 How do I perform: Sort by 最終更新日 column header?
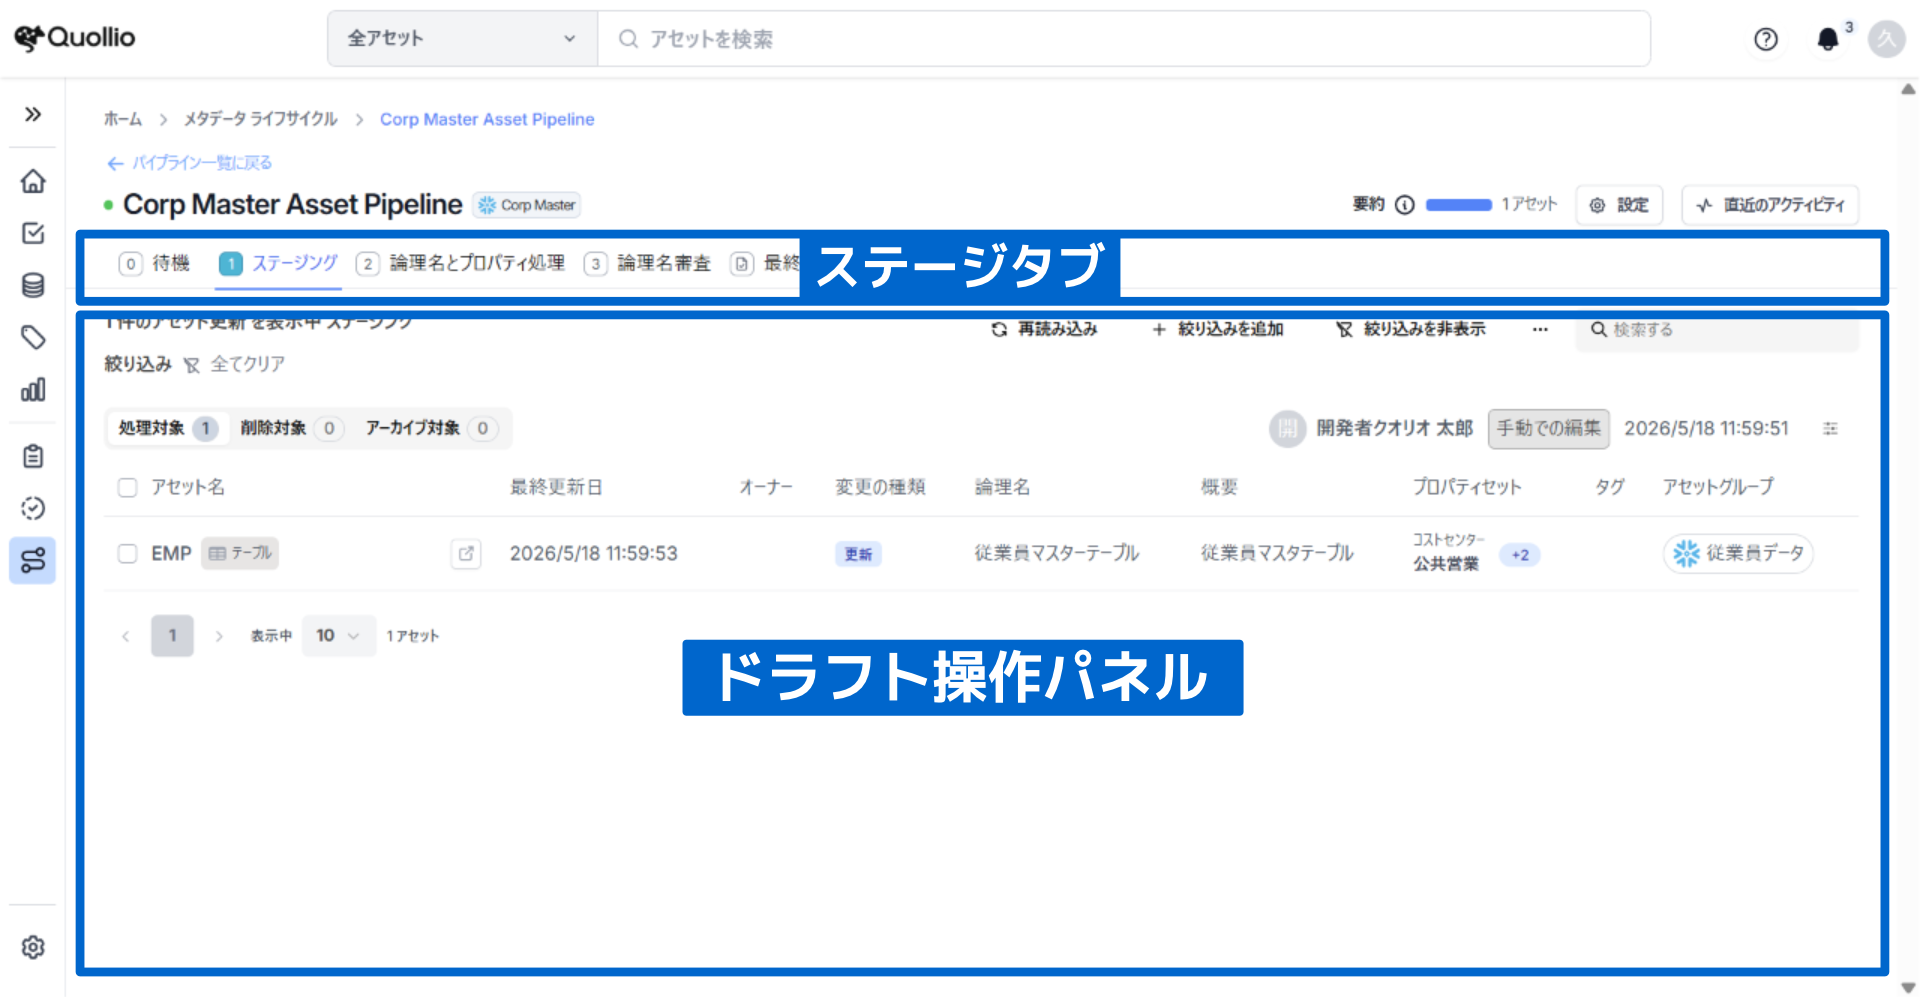[x=556, y=487]
